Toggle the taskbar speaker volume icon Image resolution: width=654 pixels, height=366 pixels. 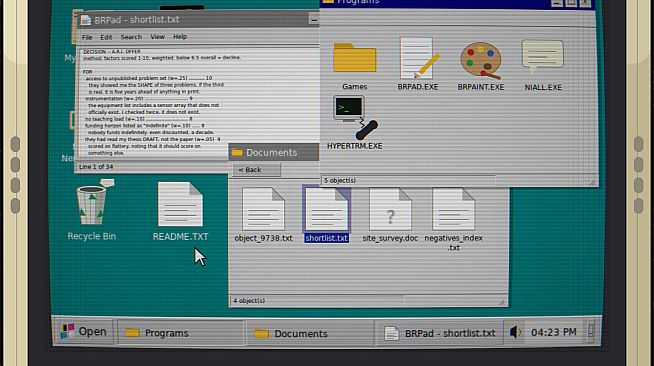pyautogui.click(x=515, y=332)
